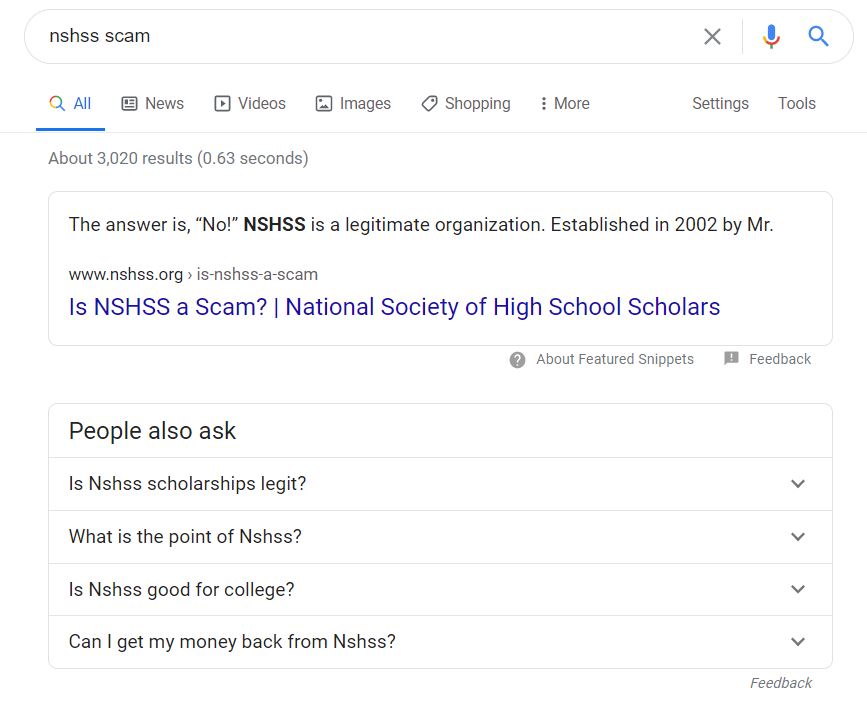Click into the 'nshss scam' search field
The image size is (867, 702).
click(365, 36)
